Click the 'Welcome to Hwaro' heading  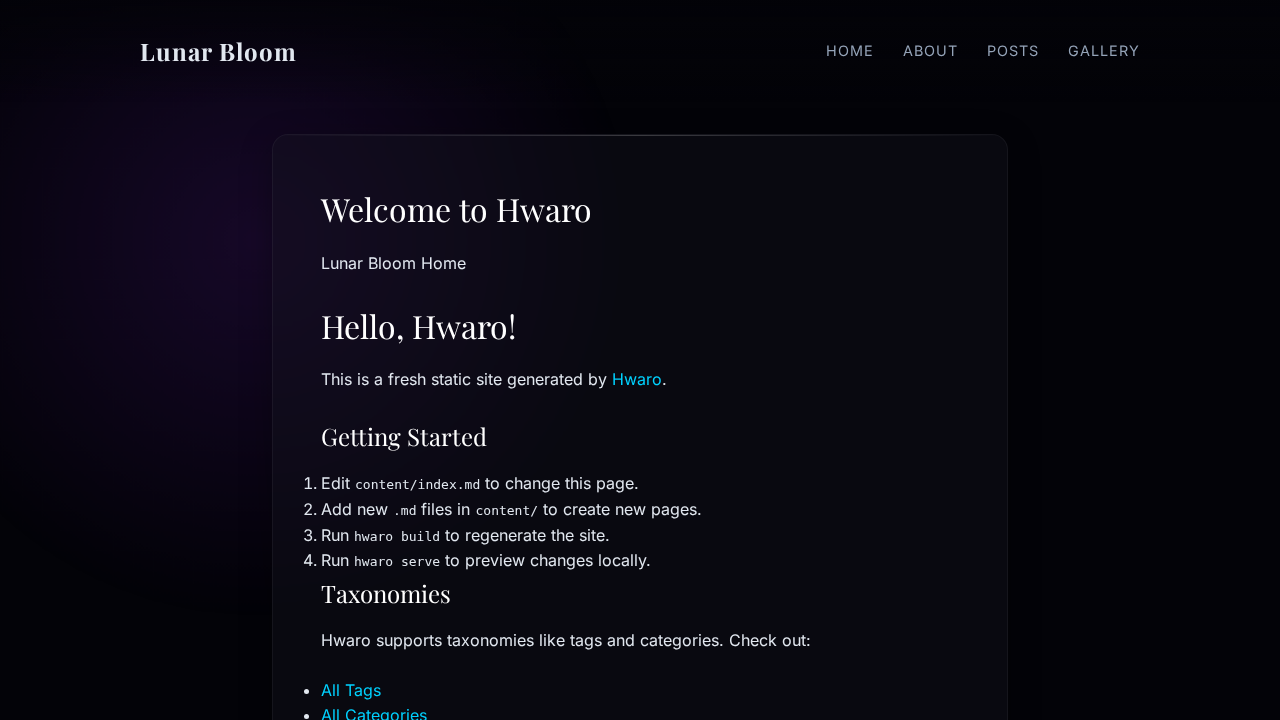456,210
